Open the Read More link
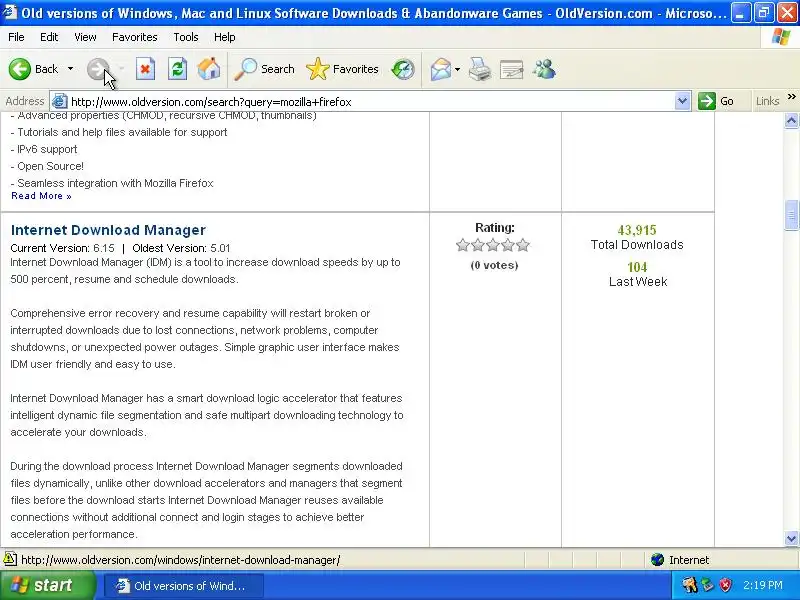Screen dimensions: 800x600 pyautogui.click(x=41, y=196)
